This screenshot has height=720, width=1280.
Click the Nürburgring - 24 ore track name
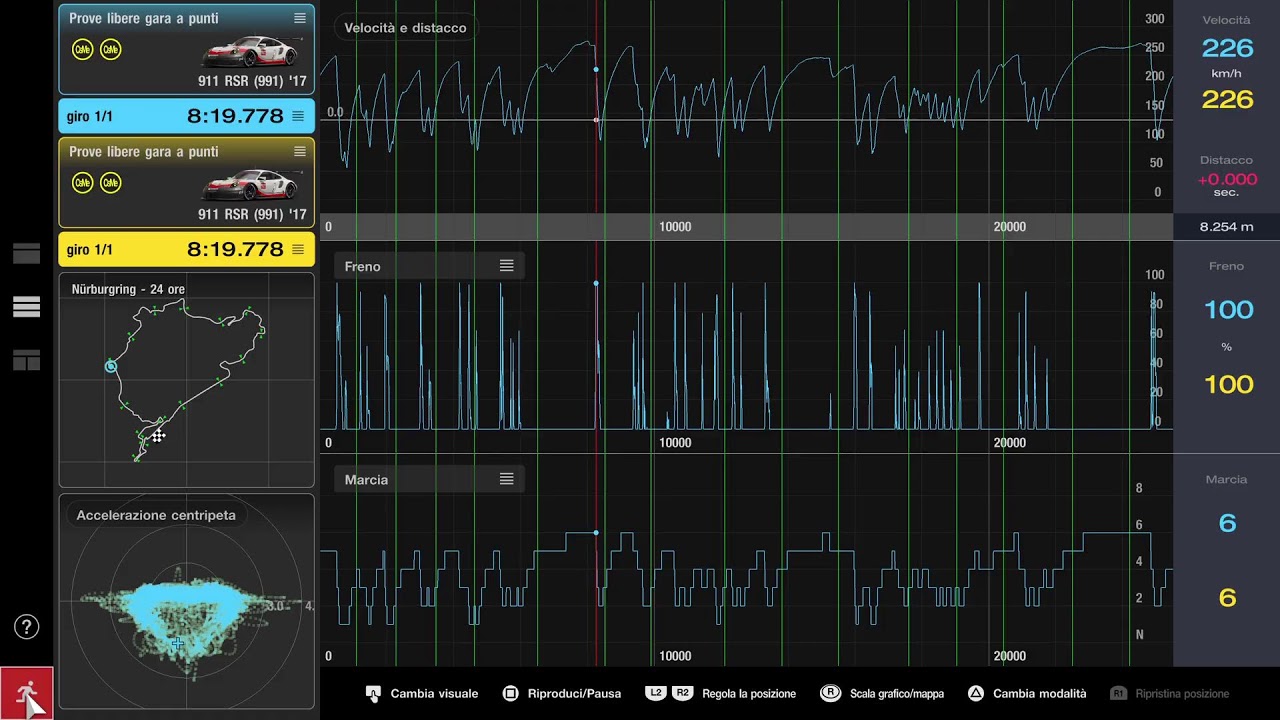pos(128,289)
